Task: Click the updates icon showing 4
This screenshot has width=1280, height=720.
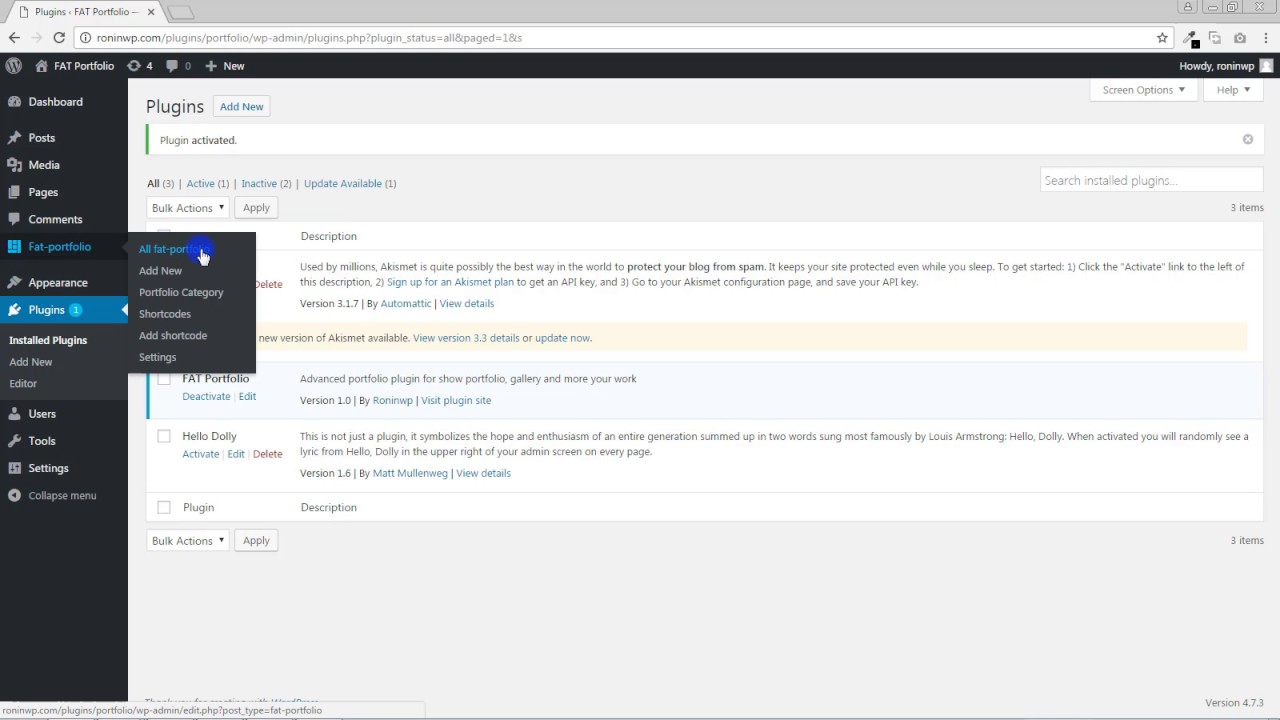Action: (x=134, y=66)
